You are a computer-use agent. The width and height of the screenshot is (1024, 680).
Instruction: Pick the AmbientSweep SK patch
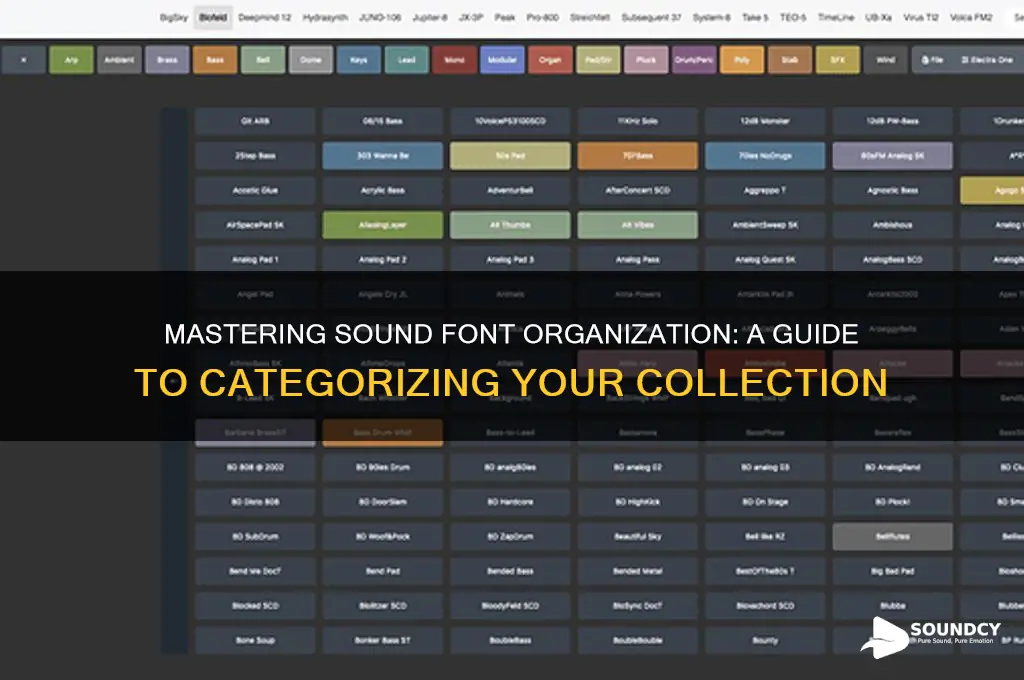(765, 225)
